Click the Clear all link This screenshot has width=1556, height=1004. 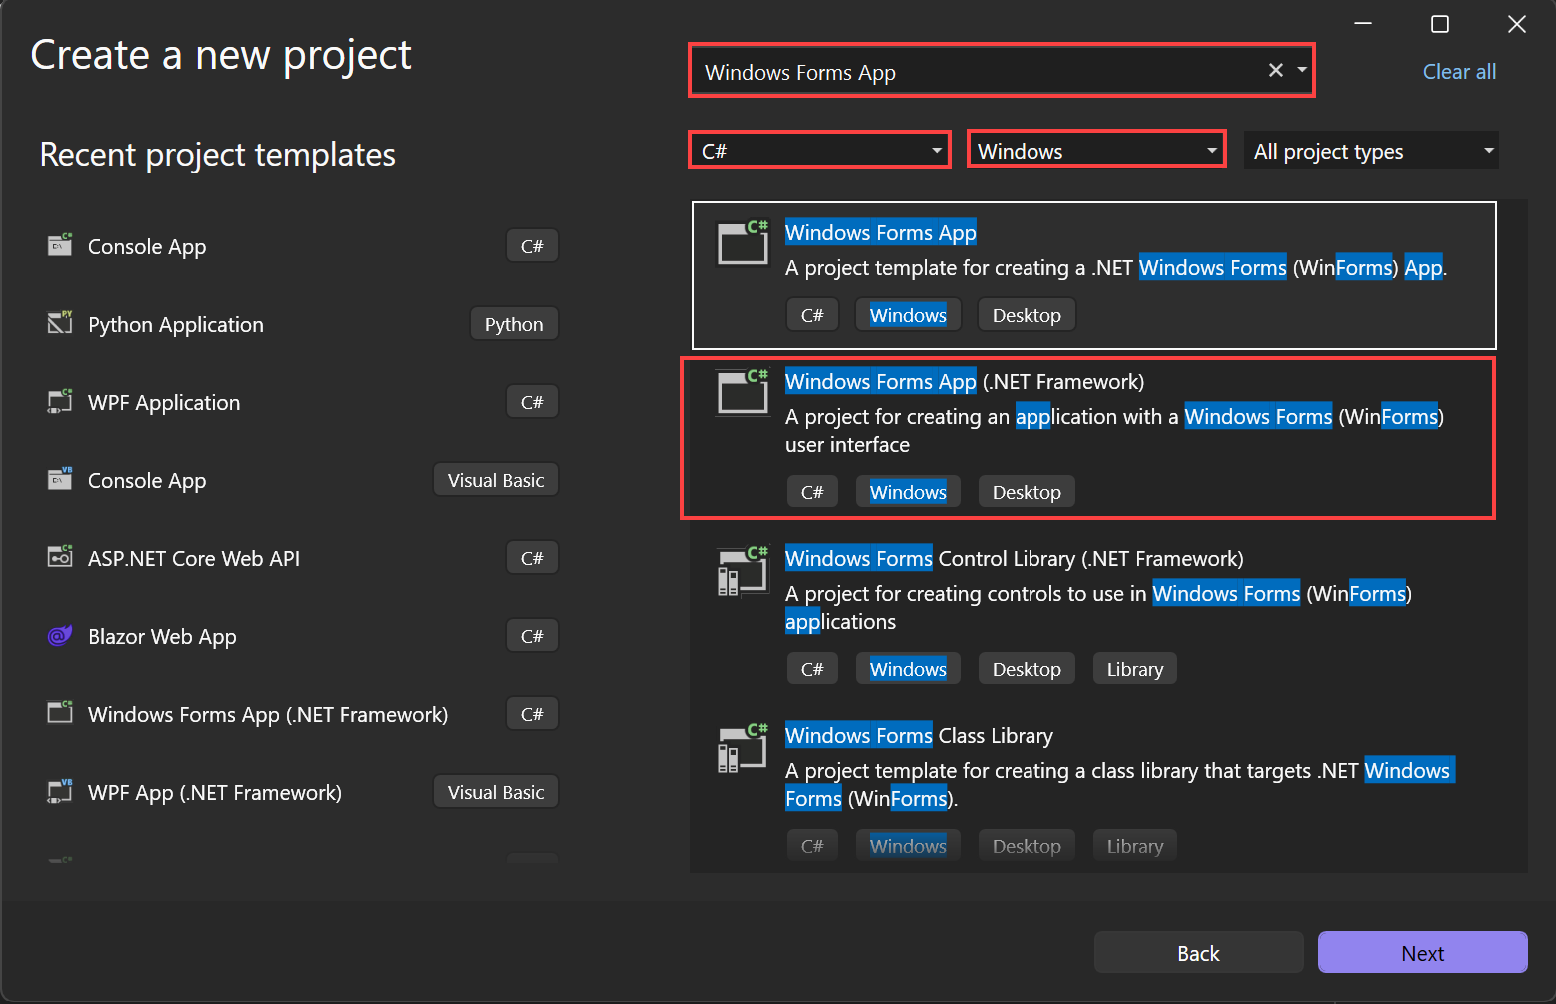tap(1459, 71)
